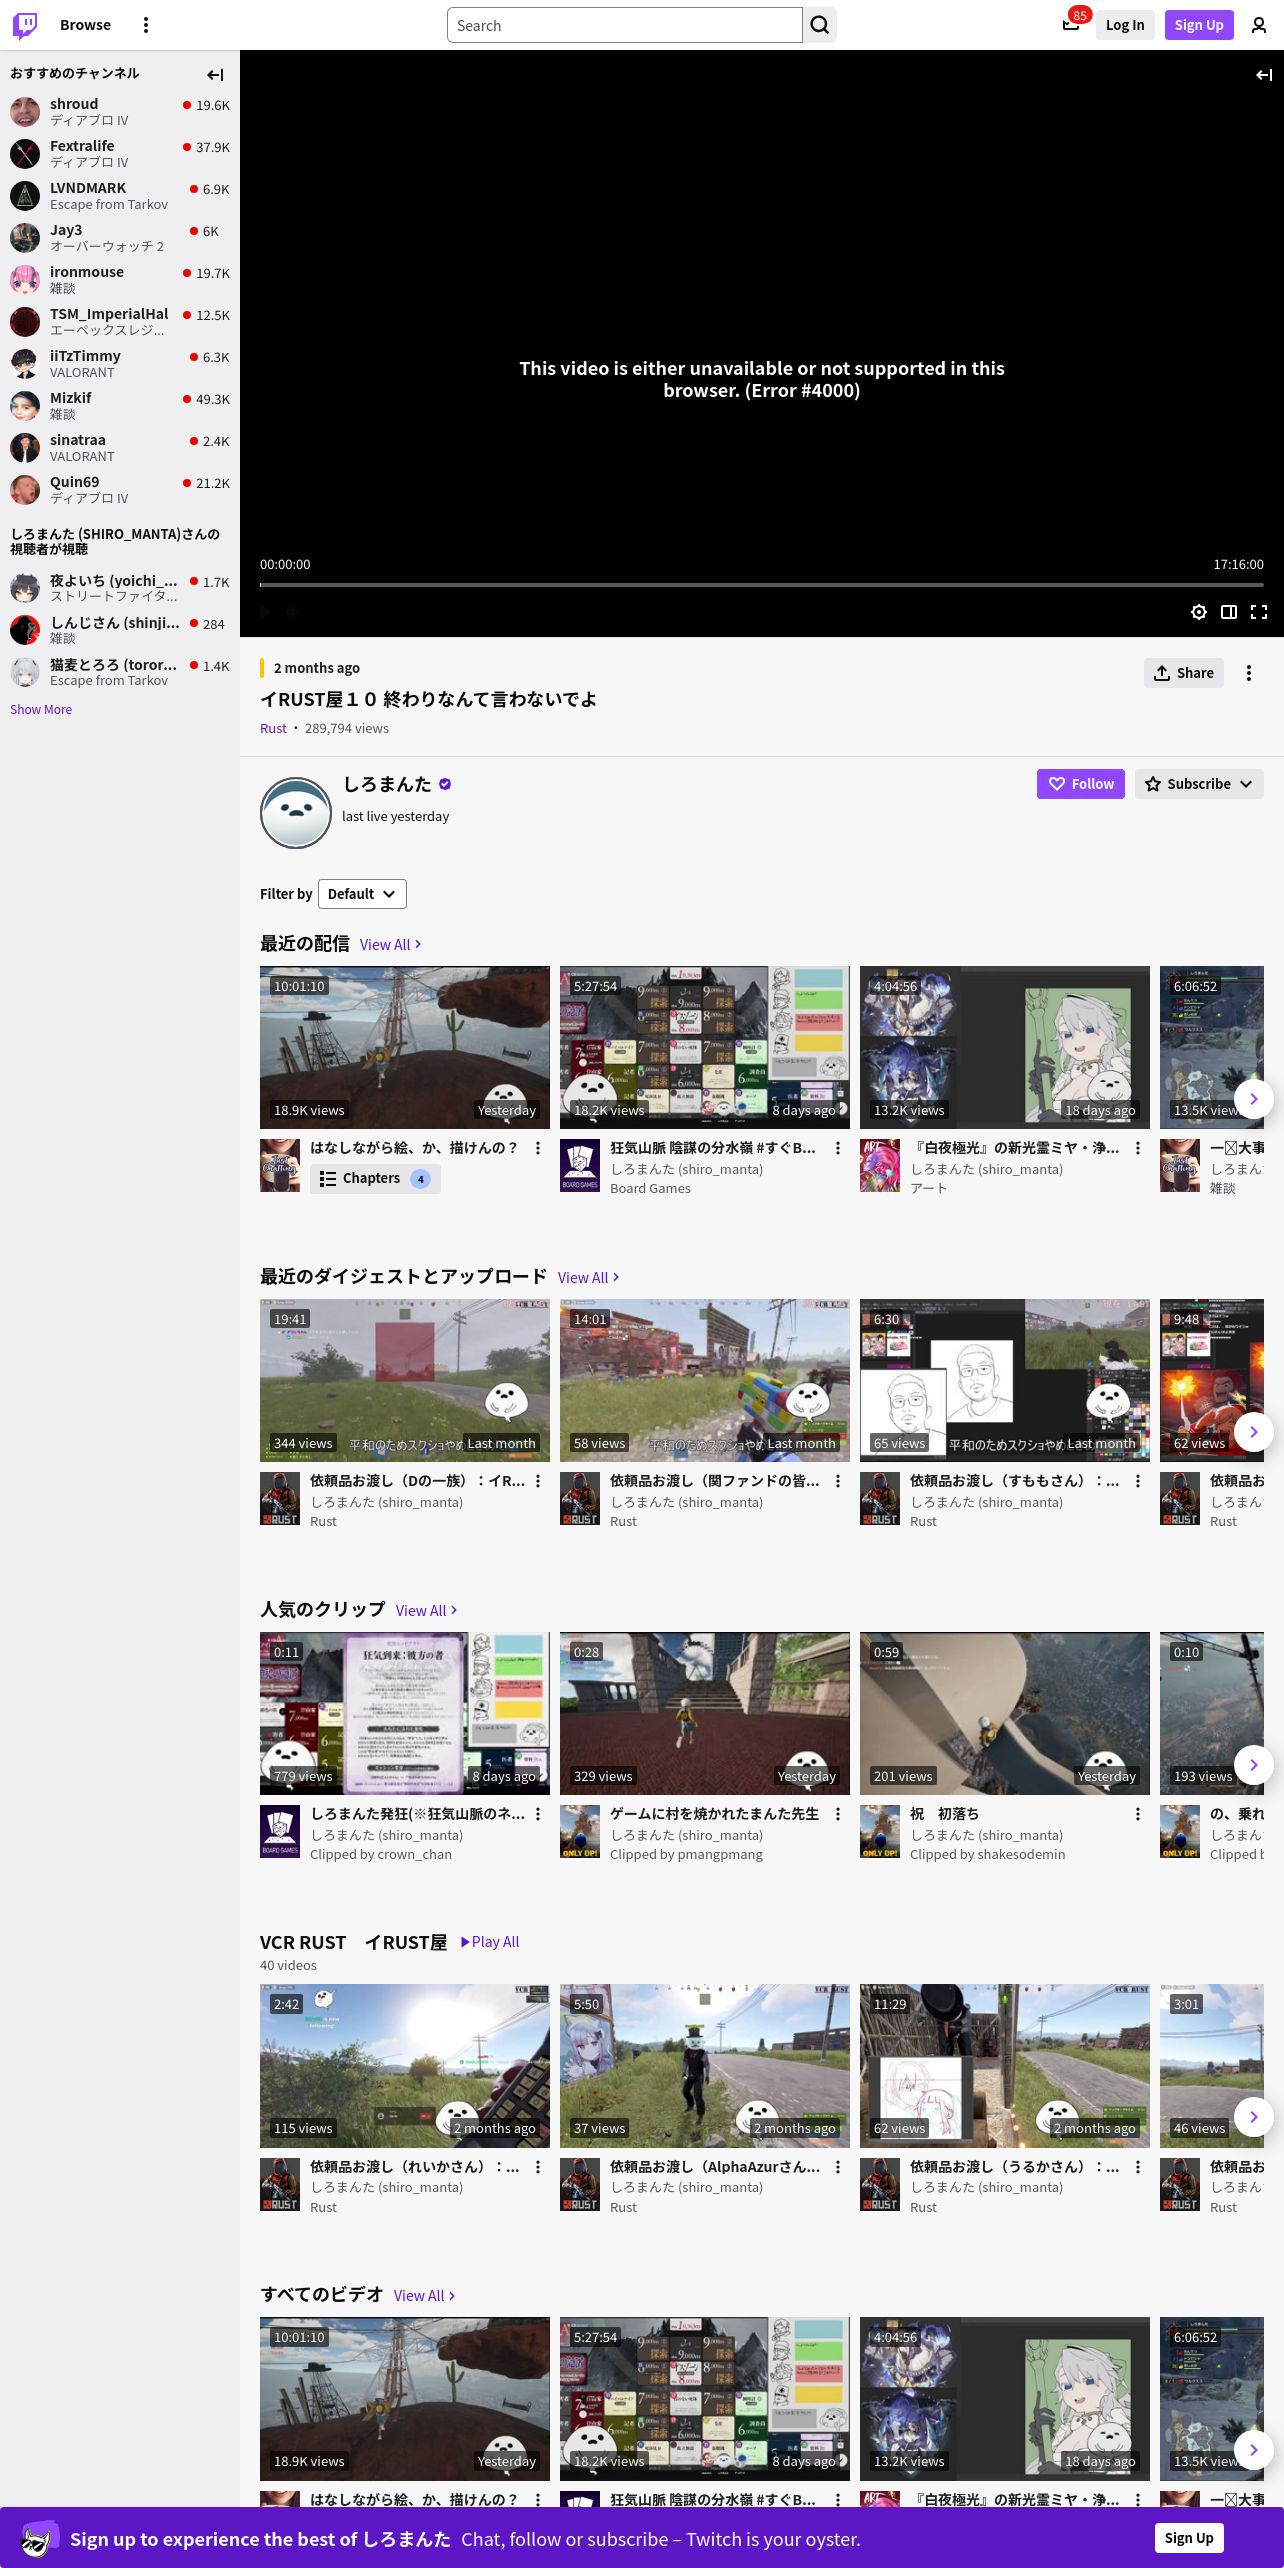Open View All for 最近の配信

coord(391,945)
